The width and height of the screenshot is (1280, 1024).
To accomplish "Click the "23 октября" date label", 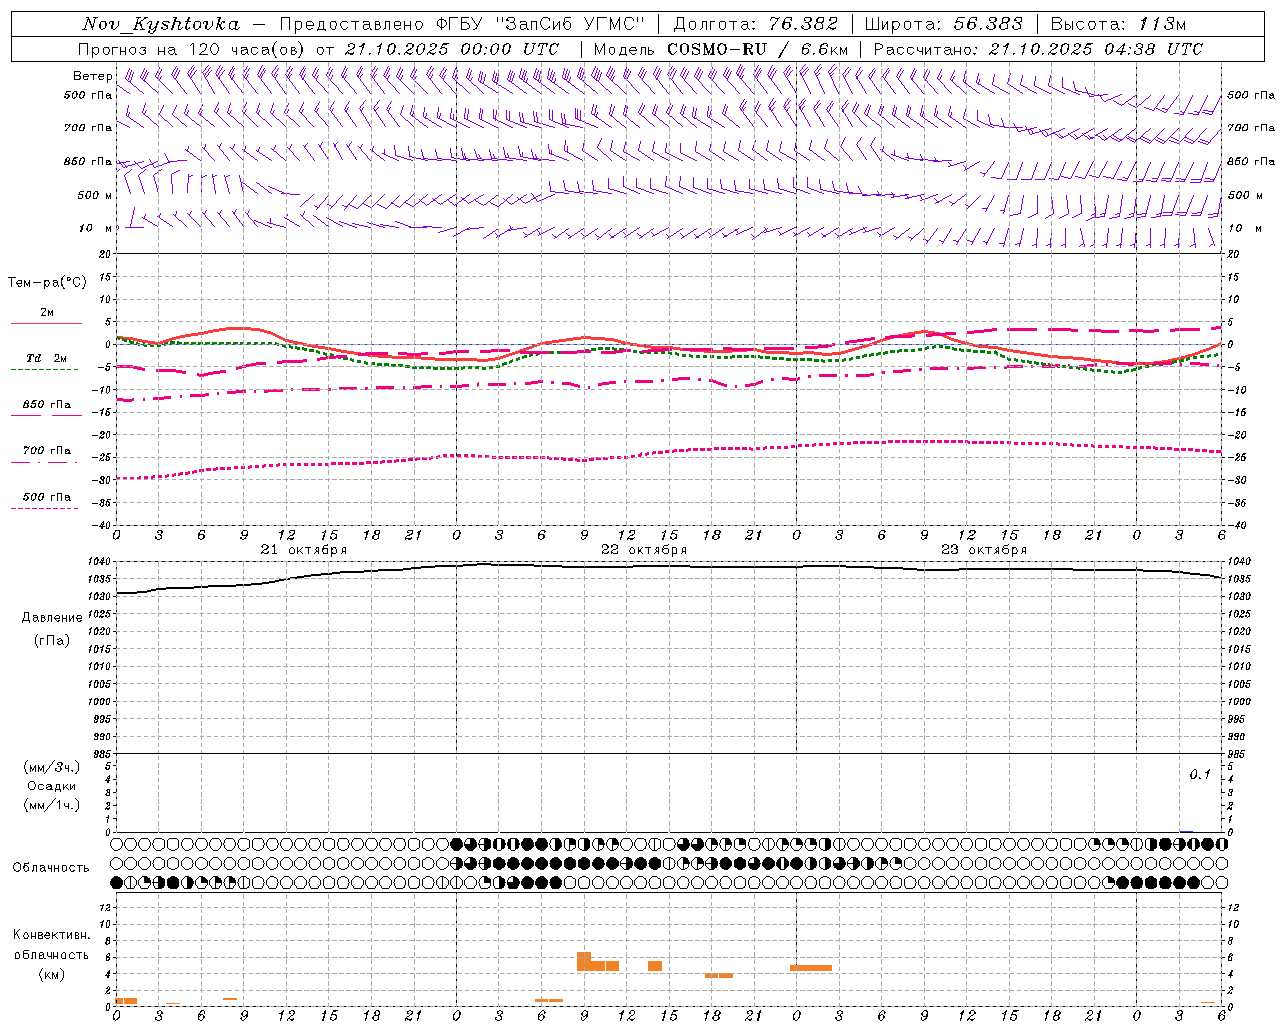I will point(984,550).
